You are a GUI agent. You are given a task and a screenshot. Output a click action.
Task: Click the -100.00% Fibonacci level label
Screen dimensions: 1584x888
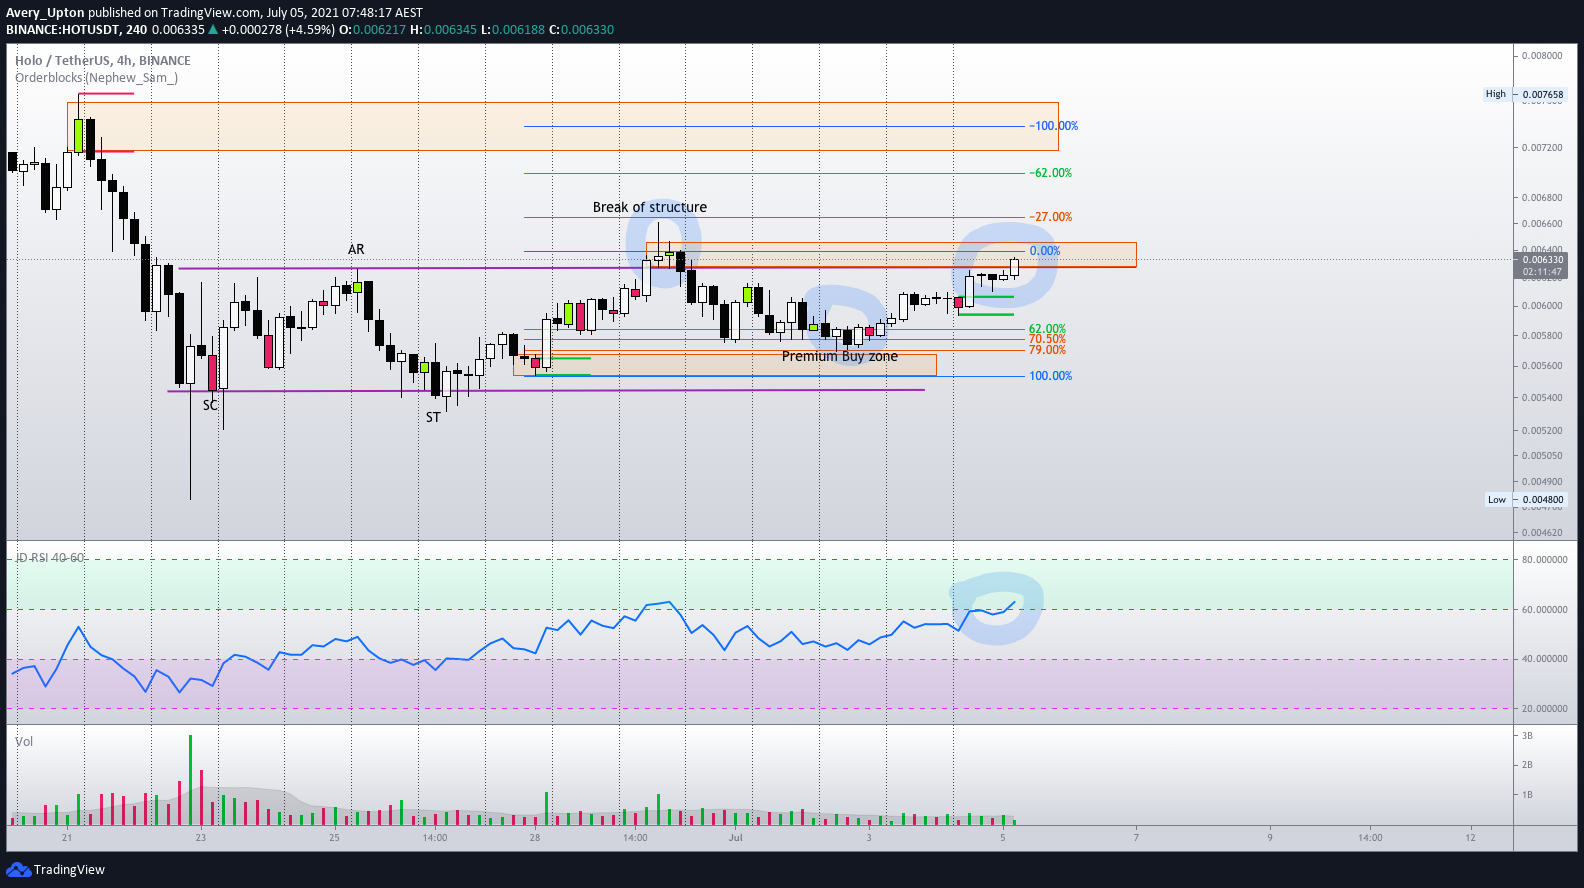coord(1054,126)
